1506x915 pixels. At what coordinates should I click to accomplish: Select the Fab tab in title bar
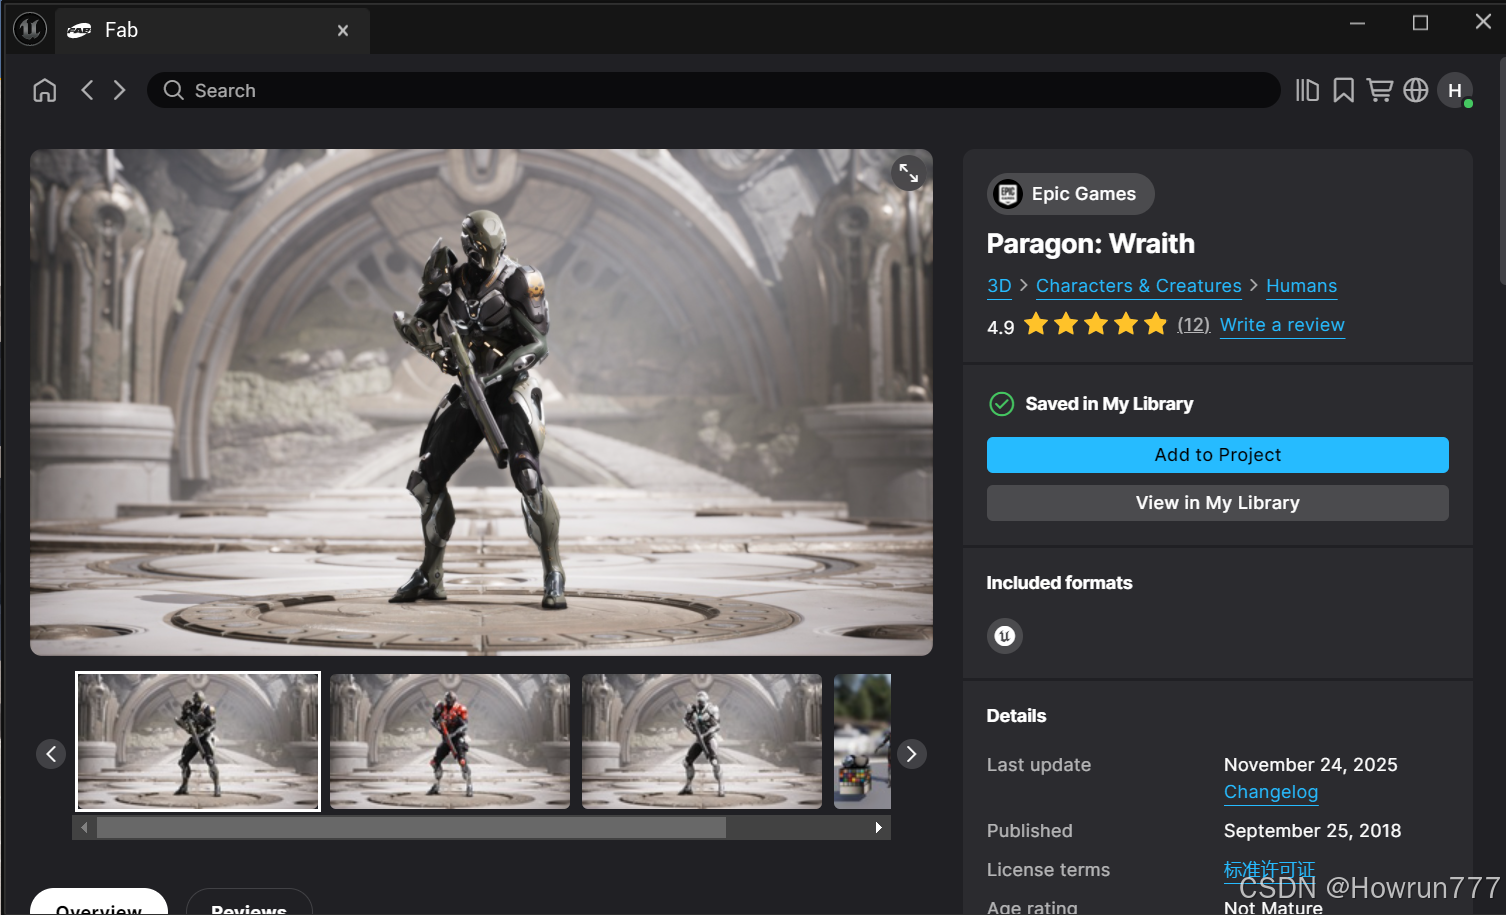pos(213,31)
